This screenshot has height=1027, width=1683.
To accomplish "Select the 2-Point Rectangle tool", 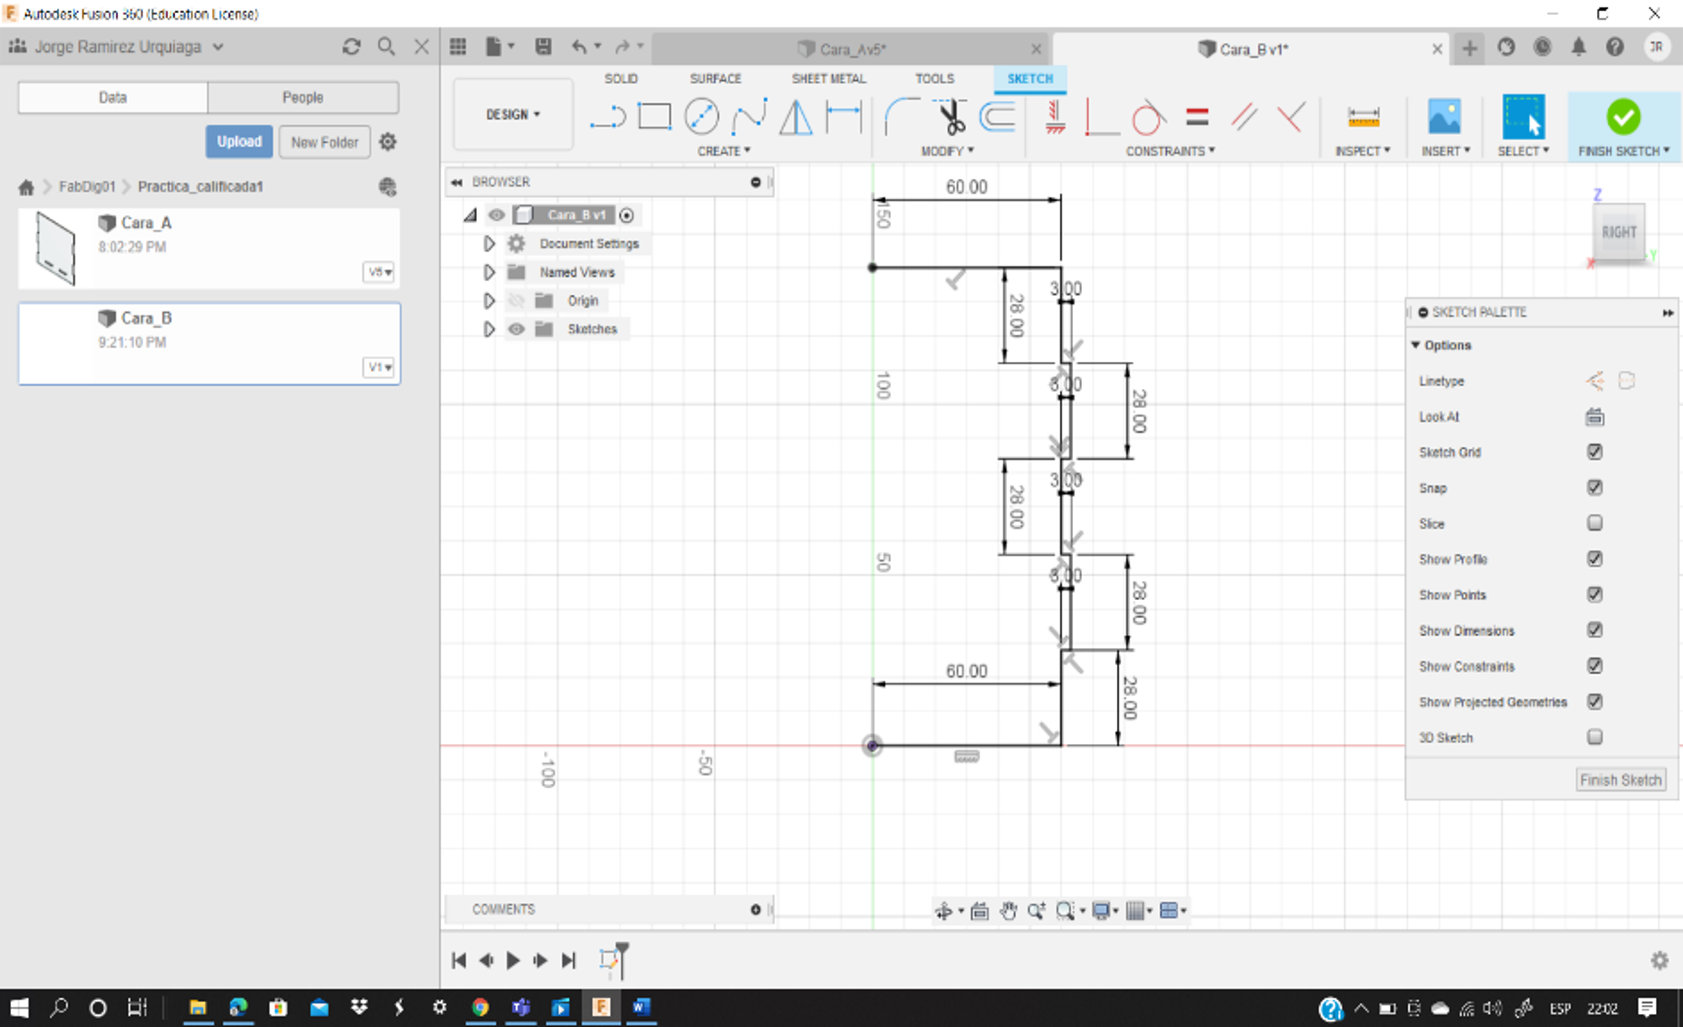I will pyautogui.click(x=654, y=117).
